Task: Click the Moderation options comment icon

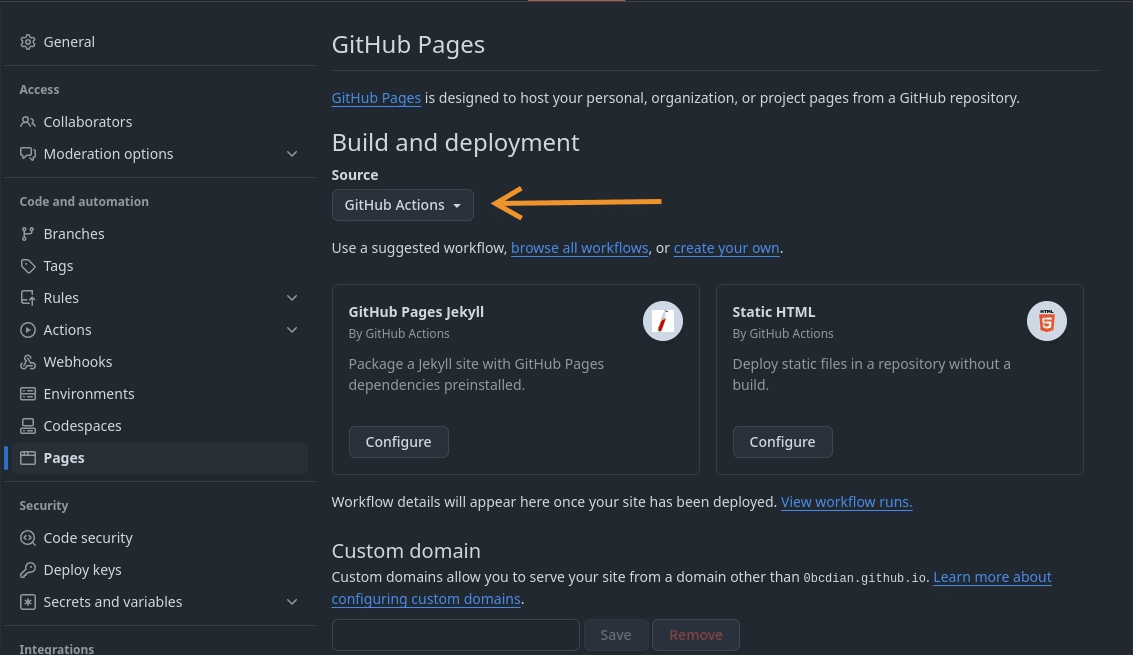Action: pos(27,154)
